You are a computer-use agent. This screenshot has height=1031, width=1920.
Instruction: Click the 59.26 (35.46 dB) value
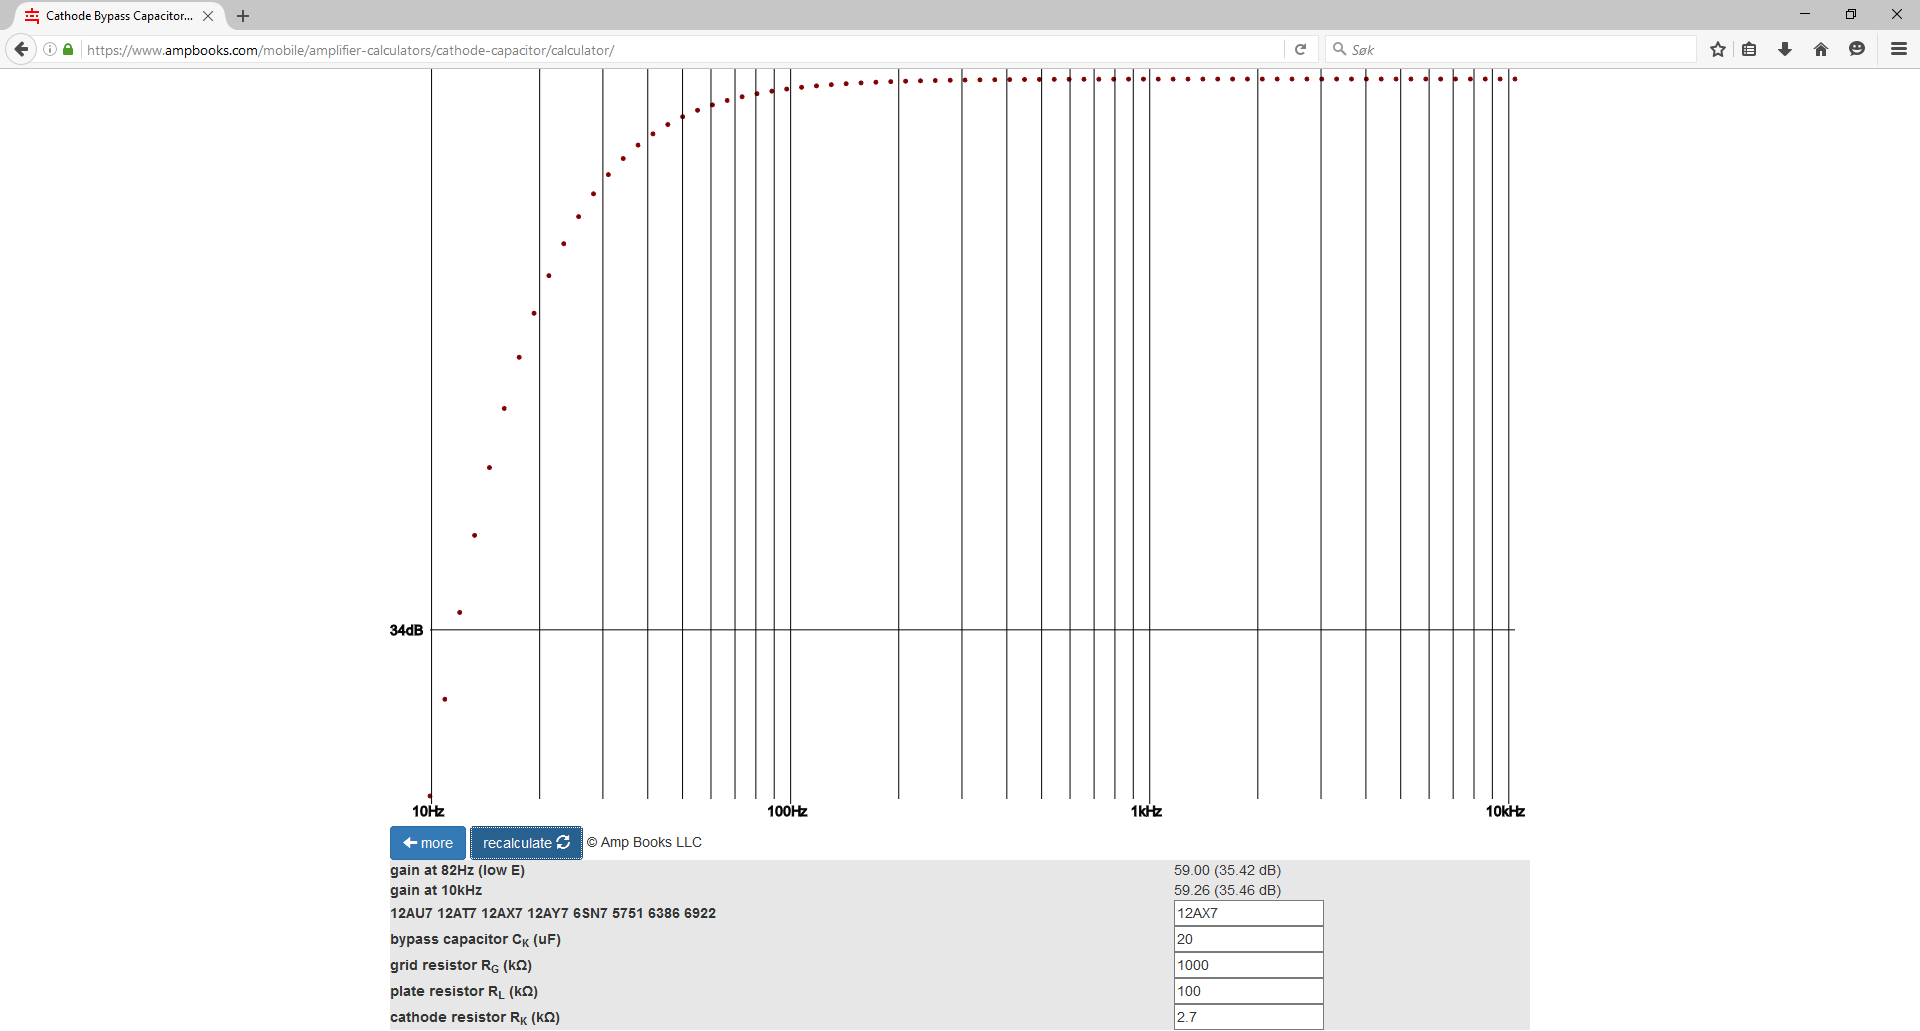click(x=1227, y=890)
